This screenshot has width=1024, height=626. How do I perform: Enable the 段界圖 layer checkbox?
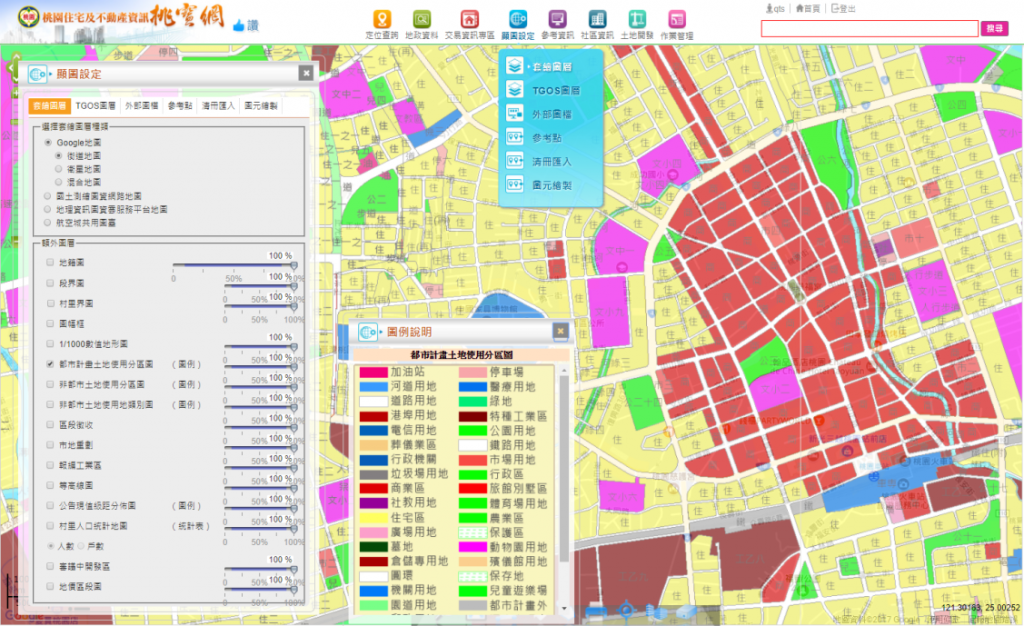pos(50,283)
